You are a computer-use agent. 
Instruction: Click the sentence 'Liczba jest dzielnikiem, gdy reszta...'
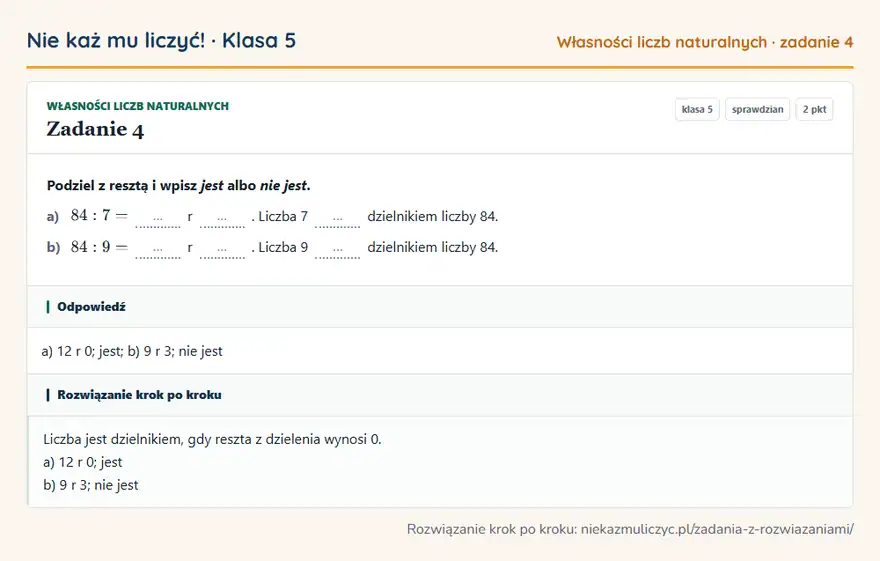pyautogui.click(x=212, y=439)
